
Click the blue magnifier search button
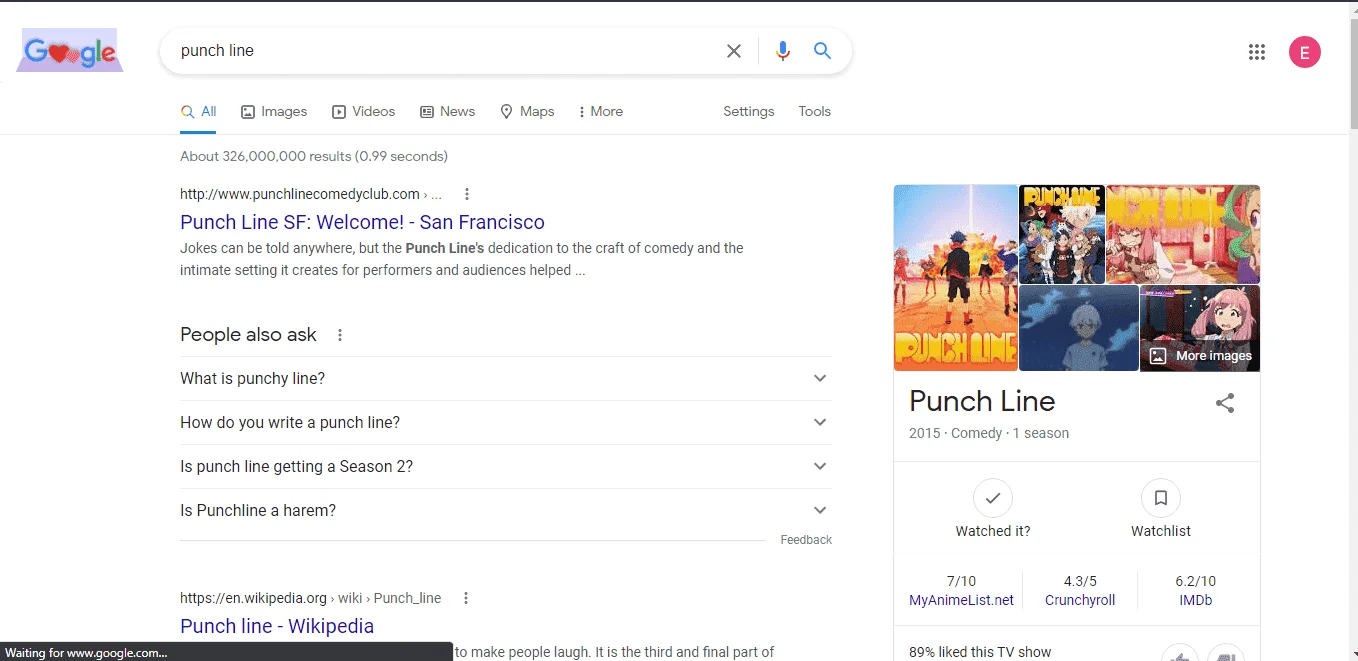(822, 51)
